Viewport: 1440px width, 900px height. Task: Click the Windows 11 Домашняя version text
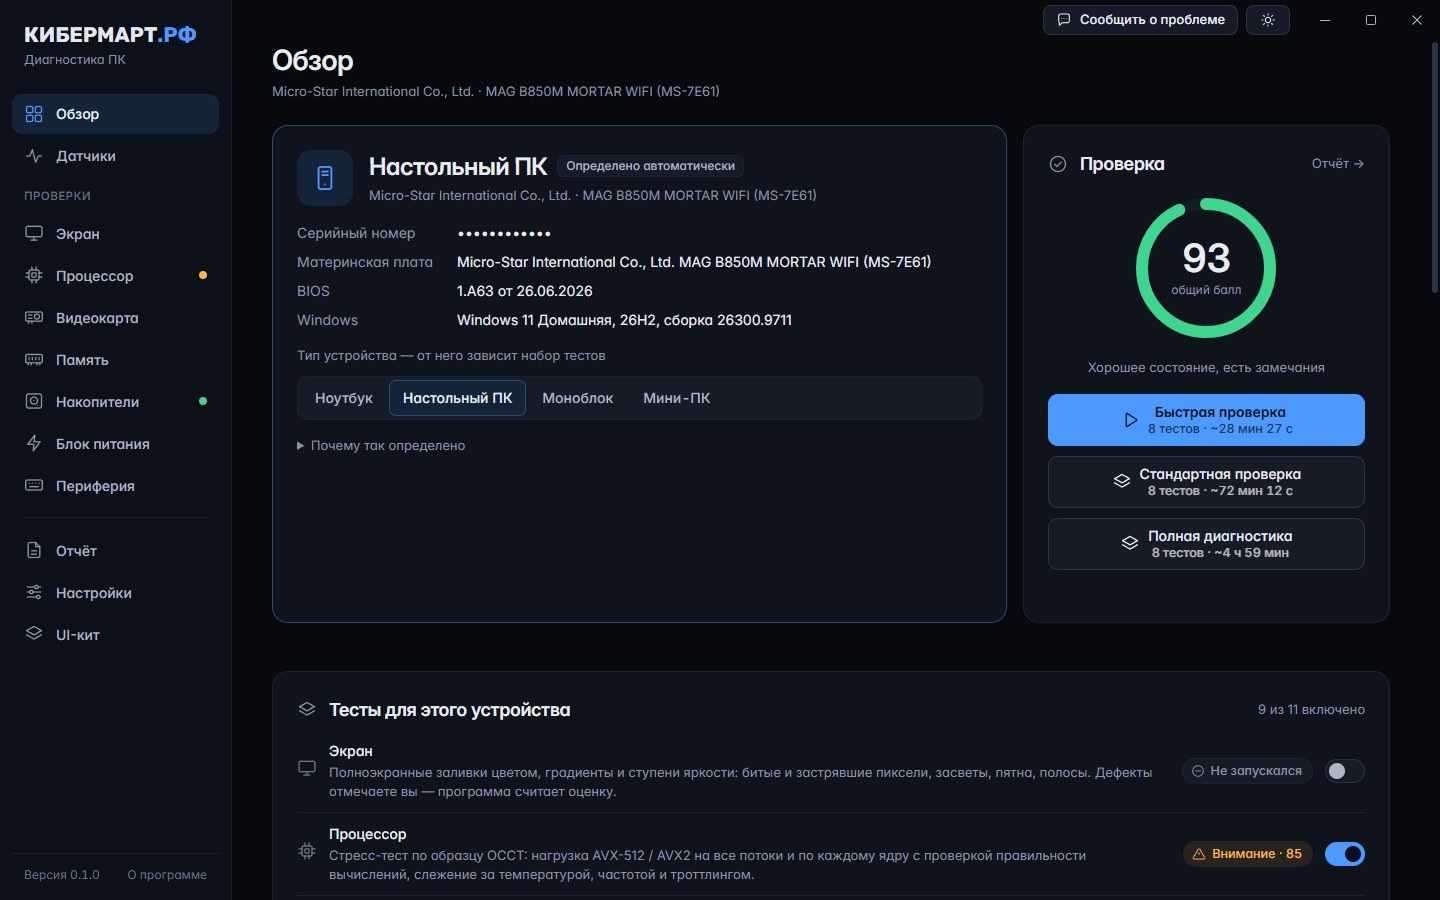624,320
